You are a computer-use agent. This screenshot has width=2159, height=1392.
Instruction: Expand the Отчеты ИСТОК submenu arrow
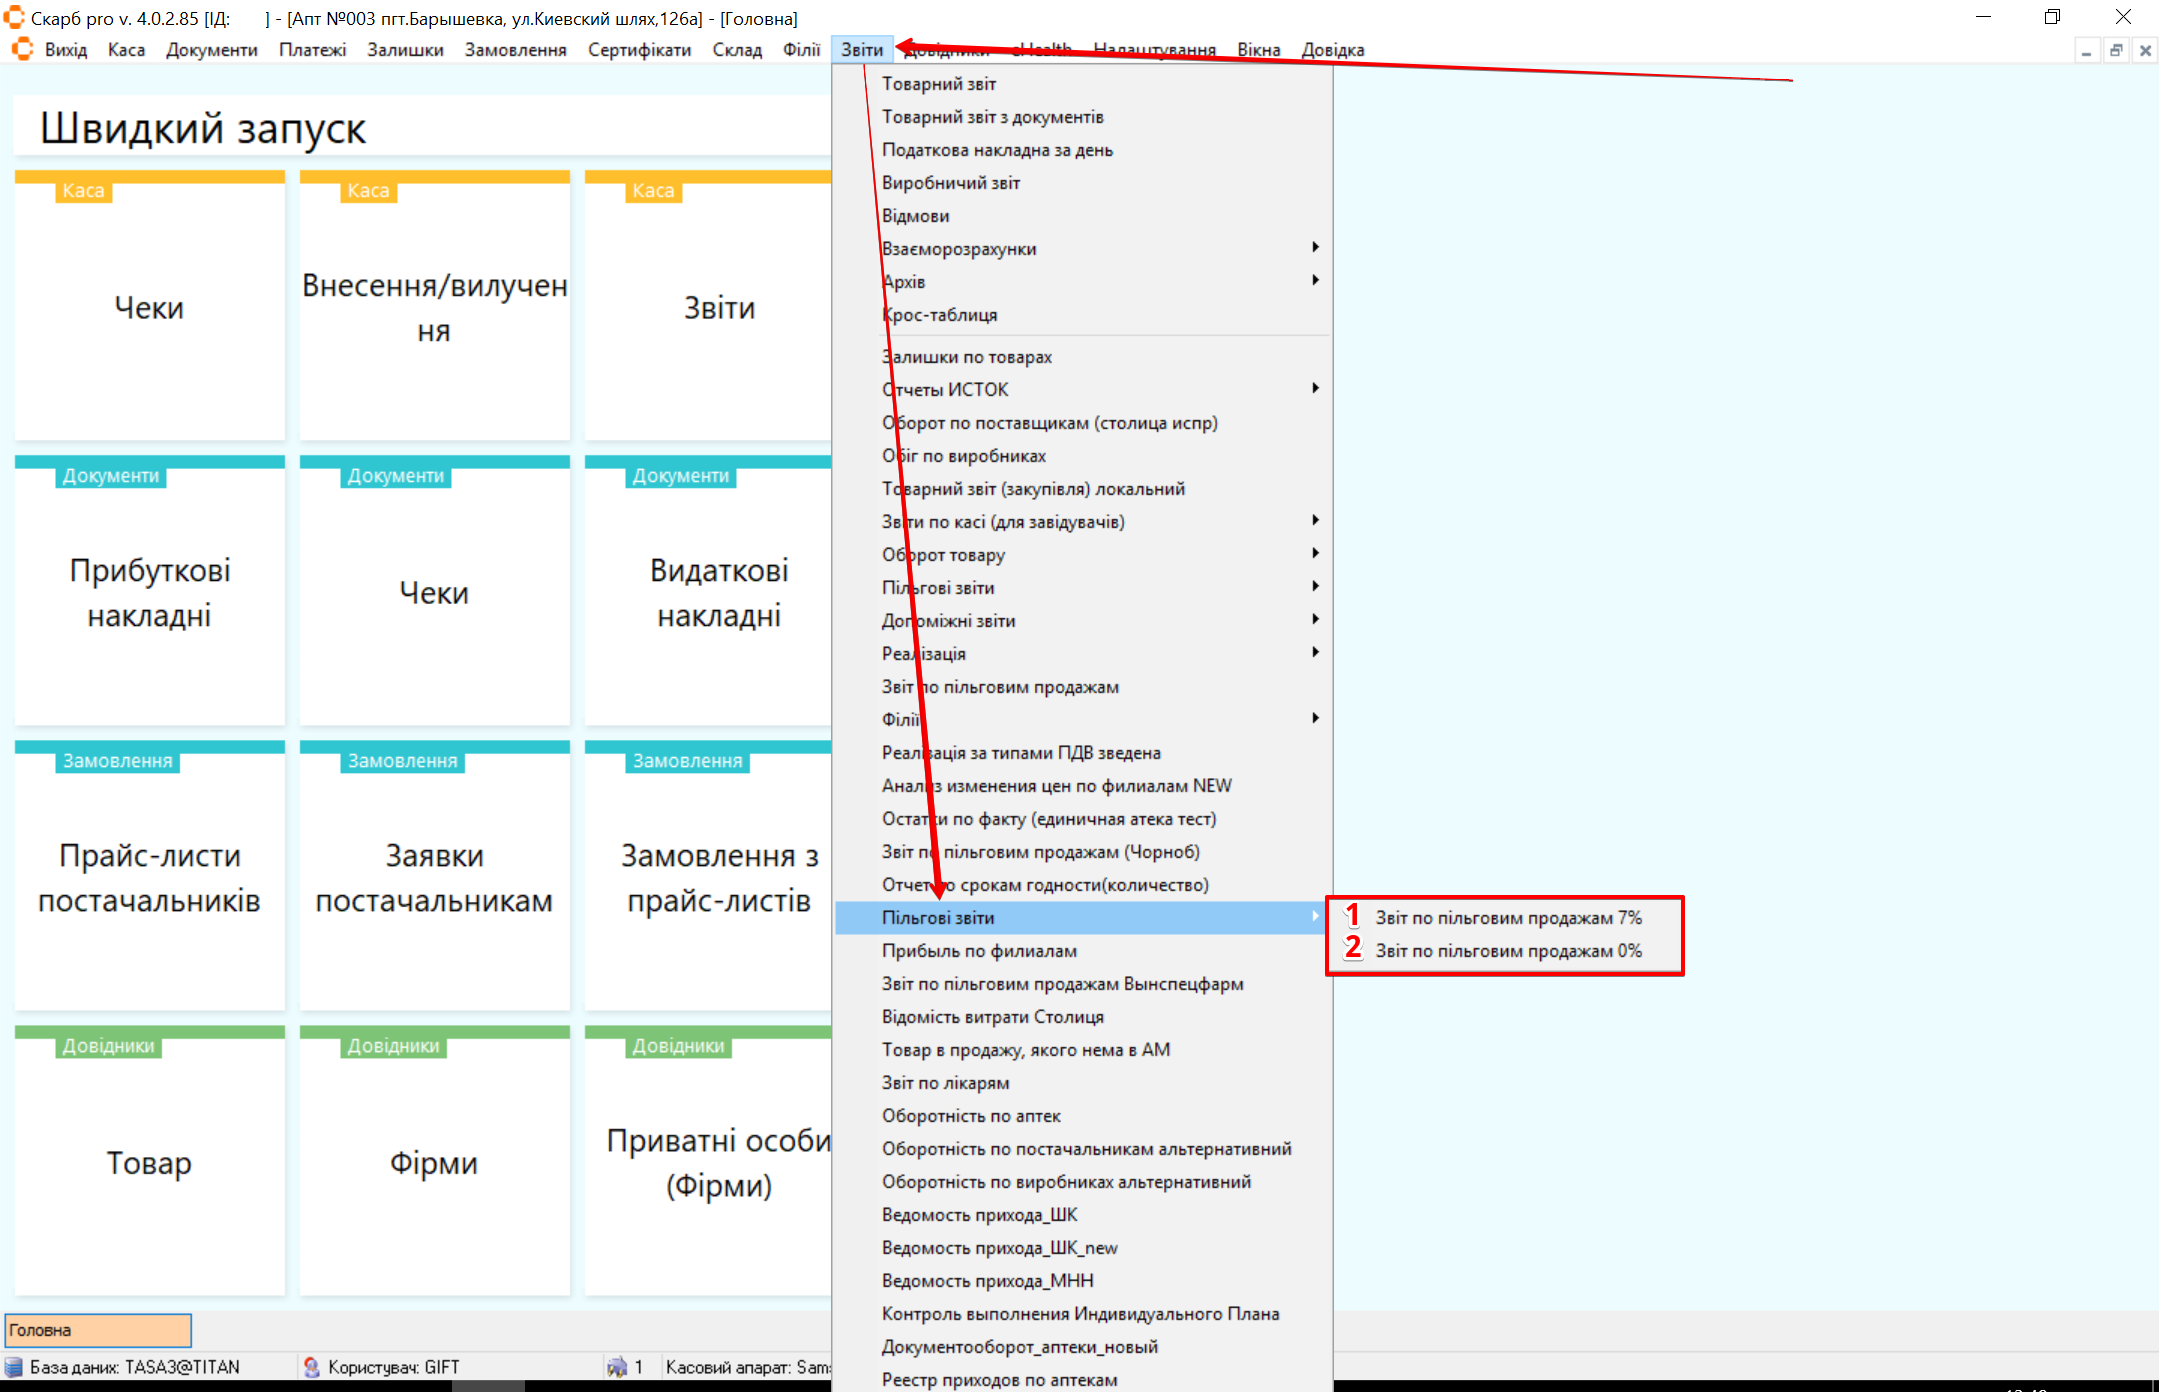pyautogui.click(x=1315, y=388)
